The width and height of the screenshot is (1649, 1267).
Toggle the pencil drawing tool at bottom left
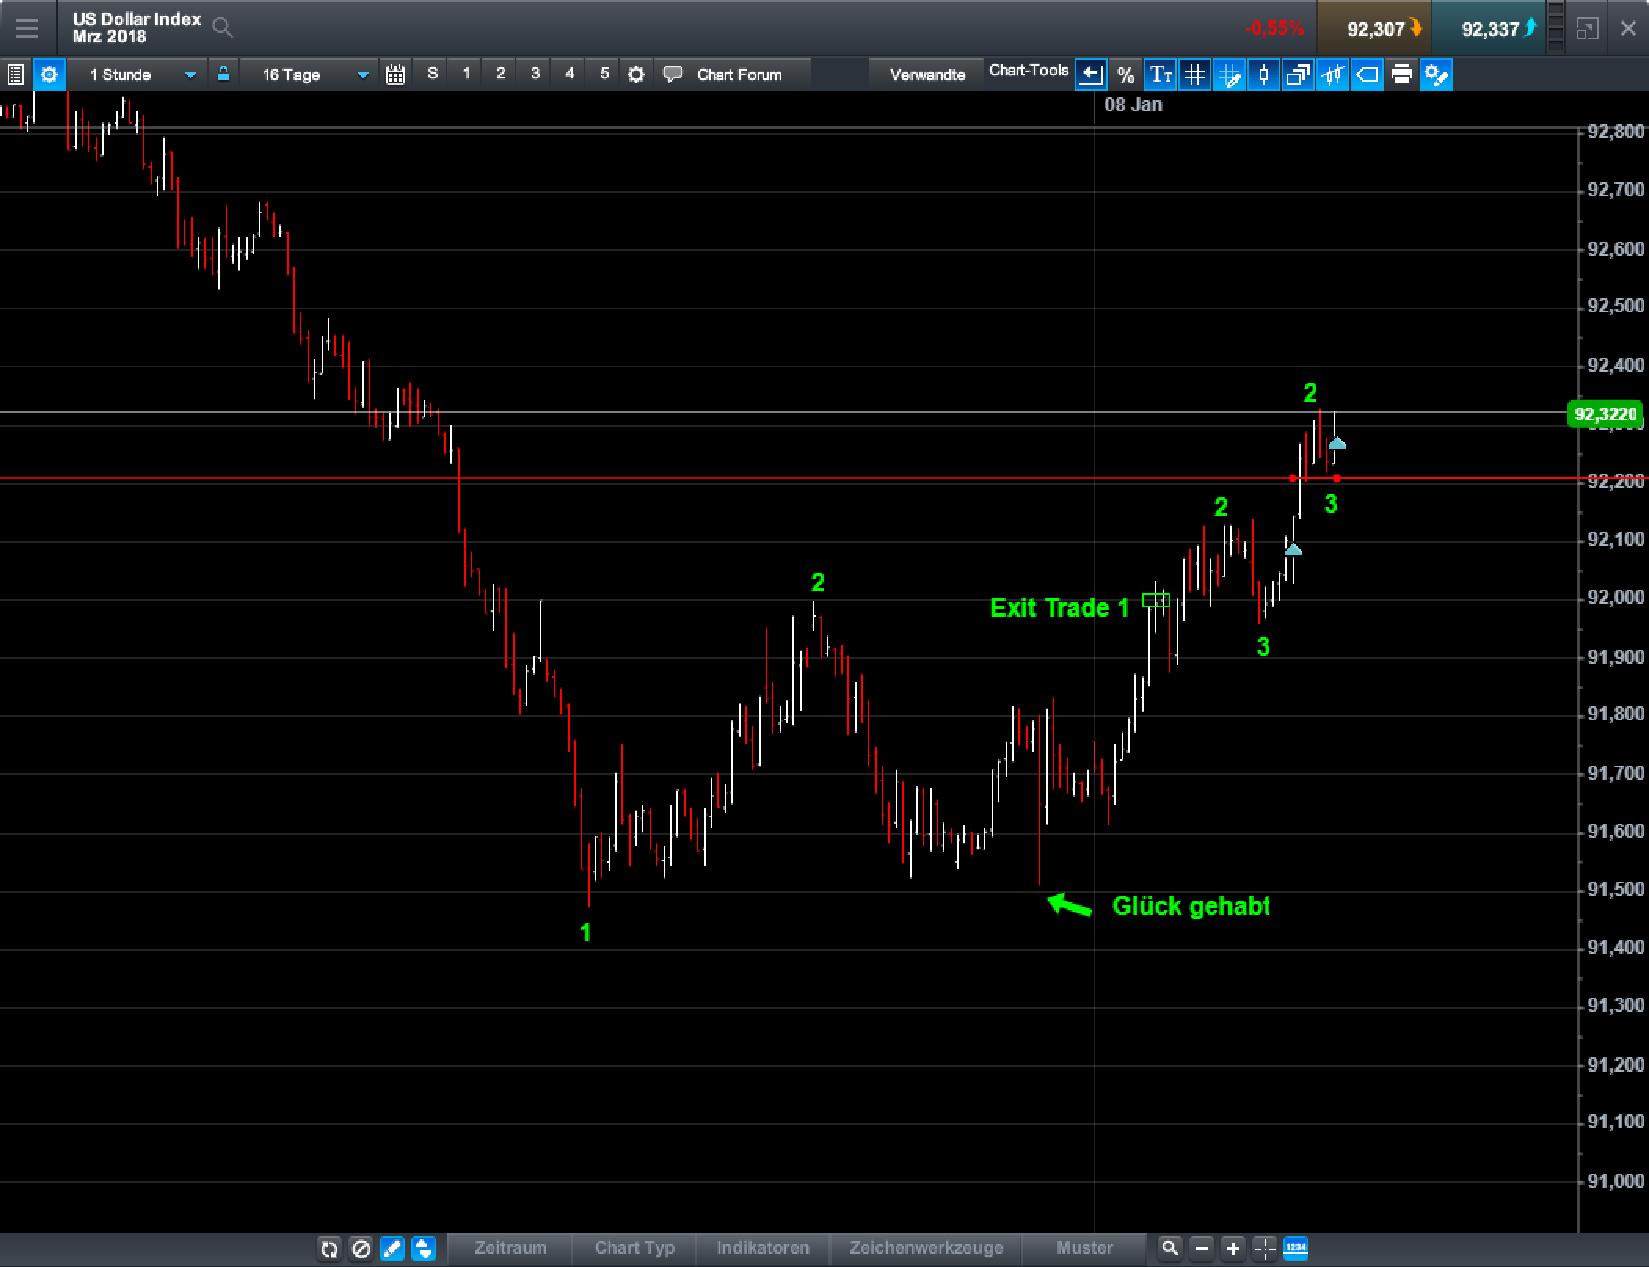392,1248
